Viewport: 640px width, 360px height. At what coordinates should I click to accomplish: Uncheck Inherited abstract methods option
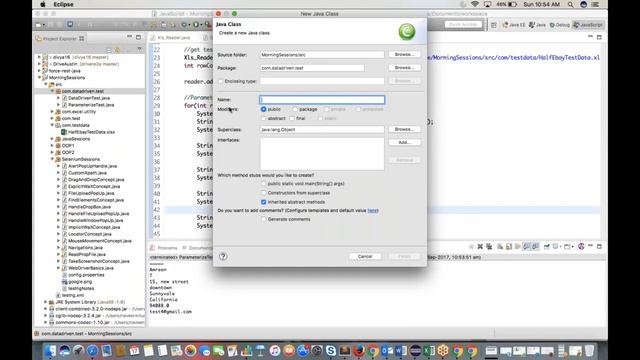(x=264, y=202)
